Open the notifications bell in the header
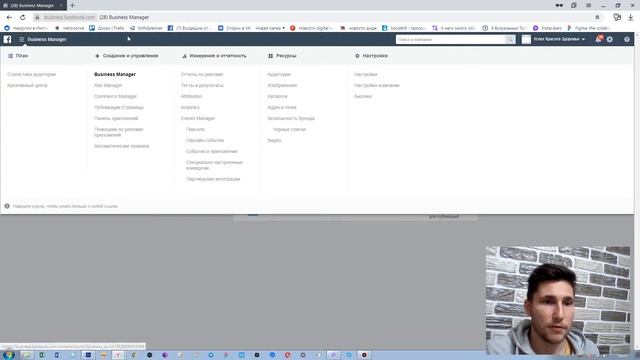 pyautogui.click(x=598, y=39)
